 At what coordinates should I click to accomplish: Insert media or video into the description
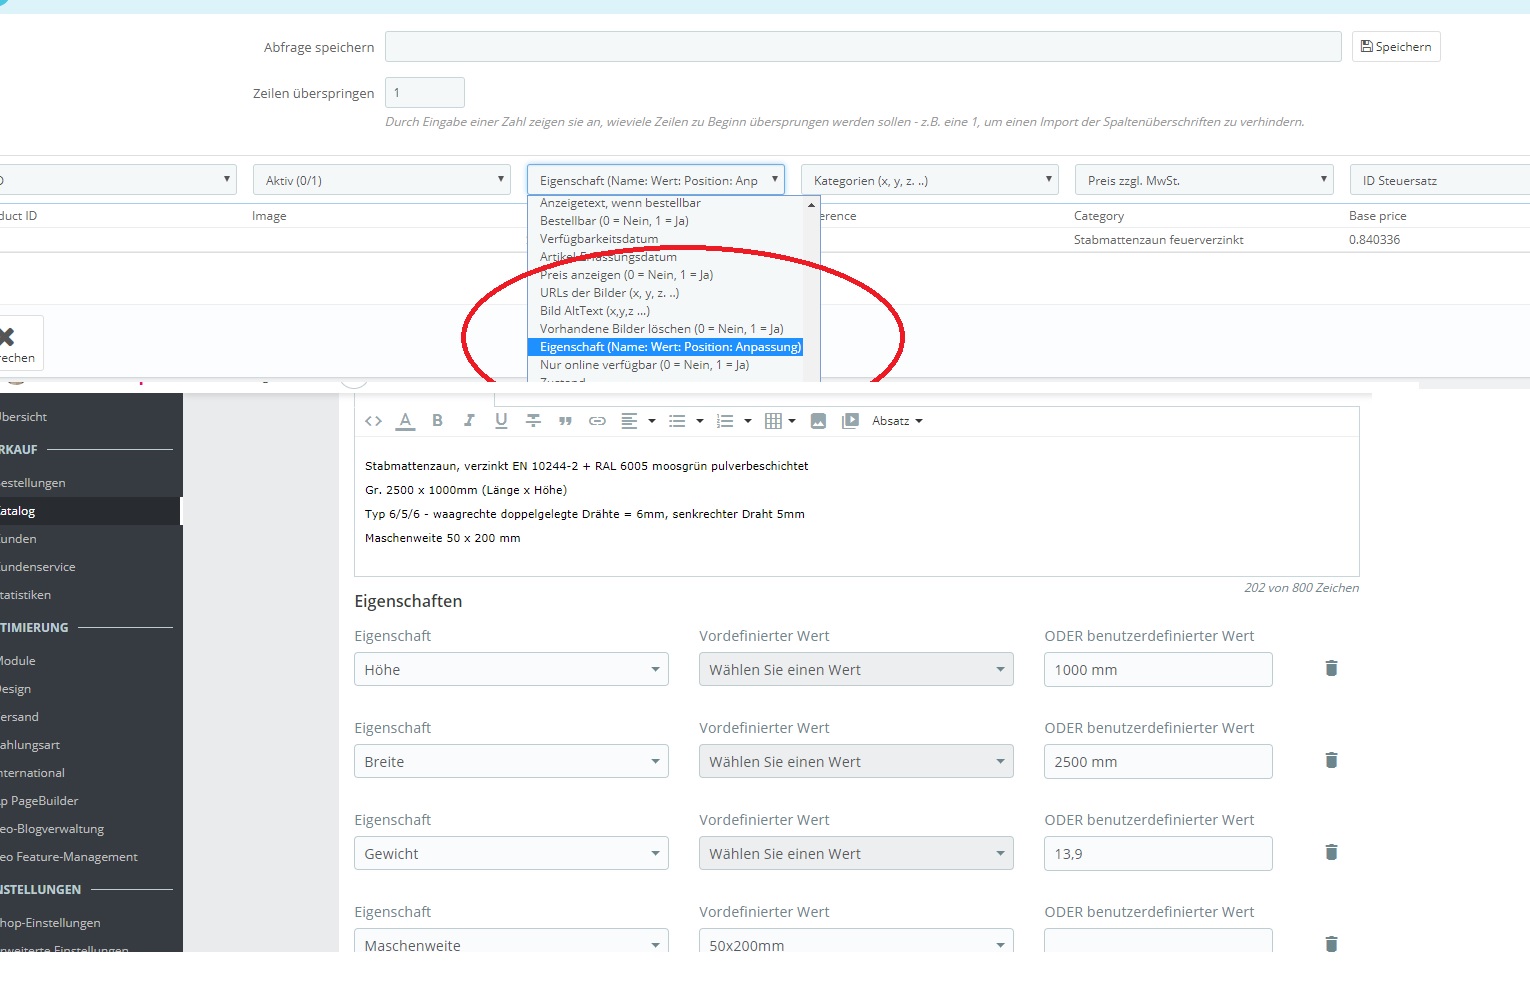(x=850, y=421)
